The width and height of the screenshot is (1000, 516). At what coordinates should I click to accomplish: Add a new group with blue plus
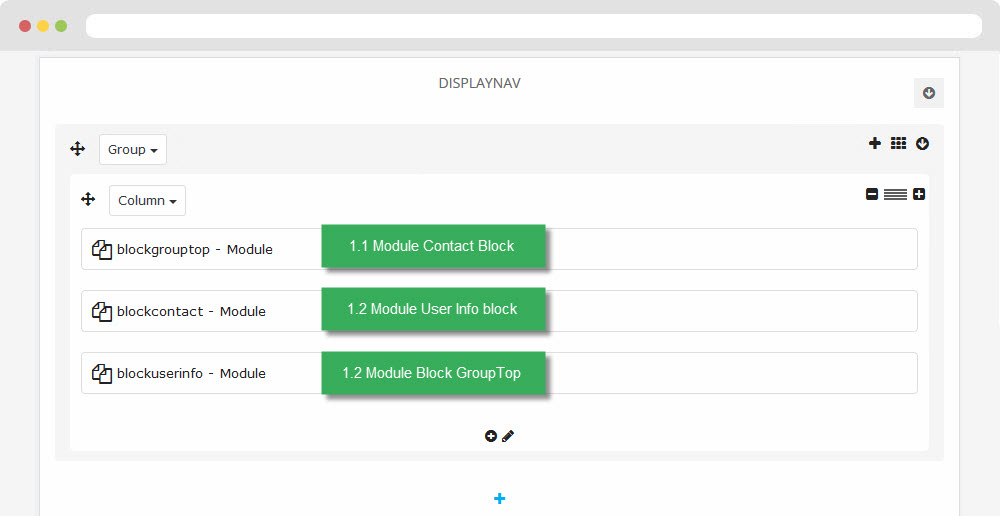(x=499, y=498)
